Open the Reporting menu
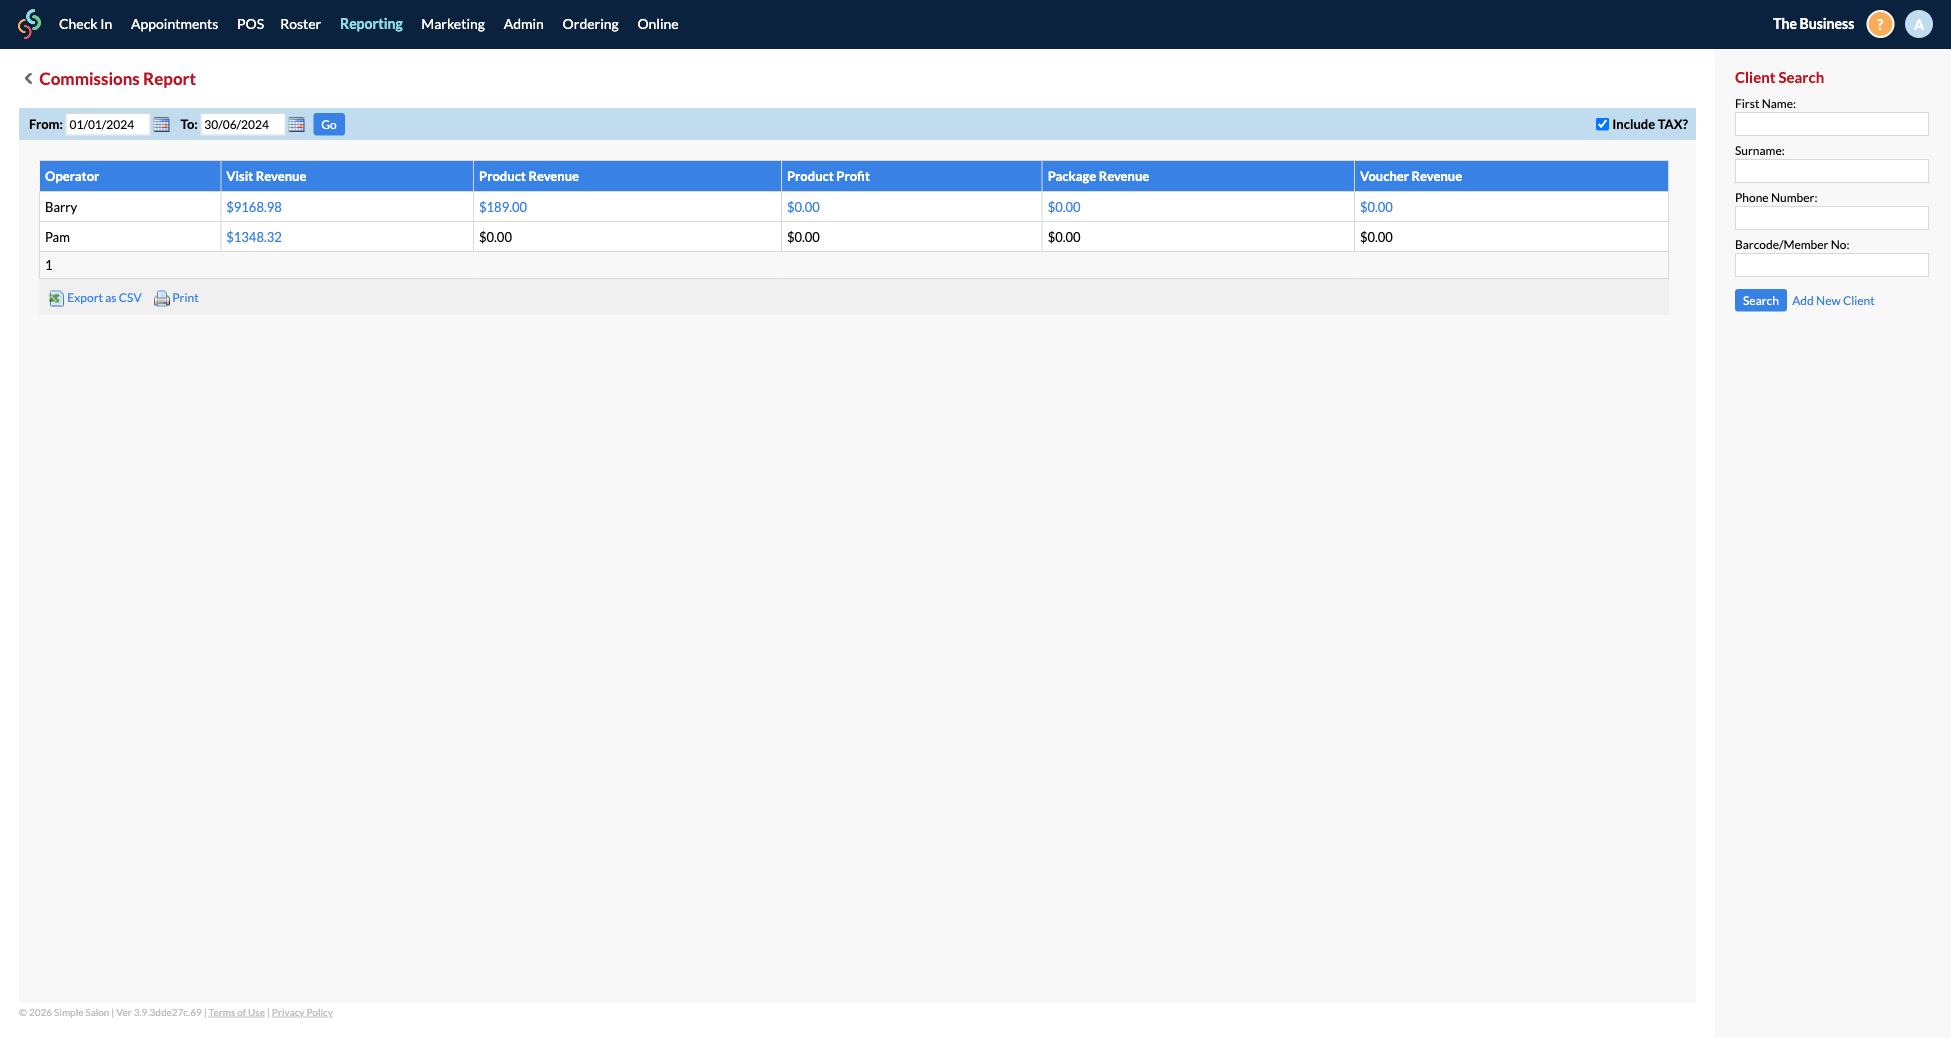Image resolution: width=1951 pixels, height=1038 pixels. pos(371,24)
